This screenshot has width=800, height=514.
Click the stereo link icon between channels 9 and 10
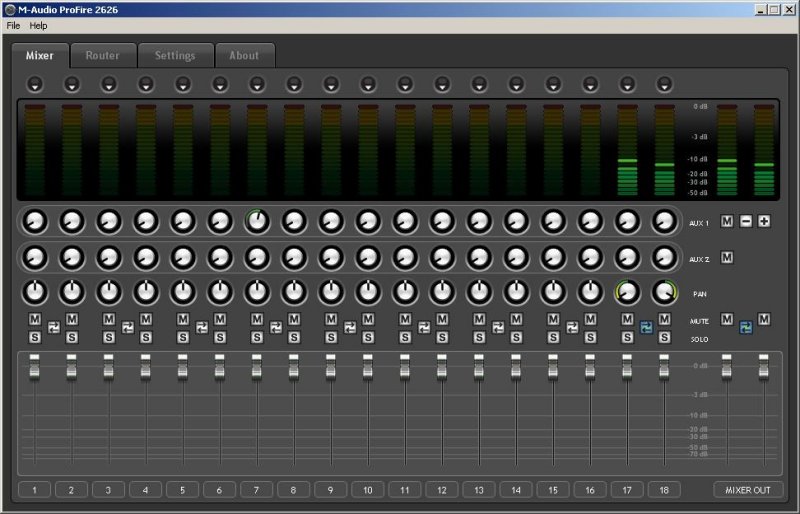349,328
